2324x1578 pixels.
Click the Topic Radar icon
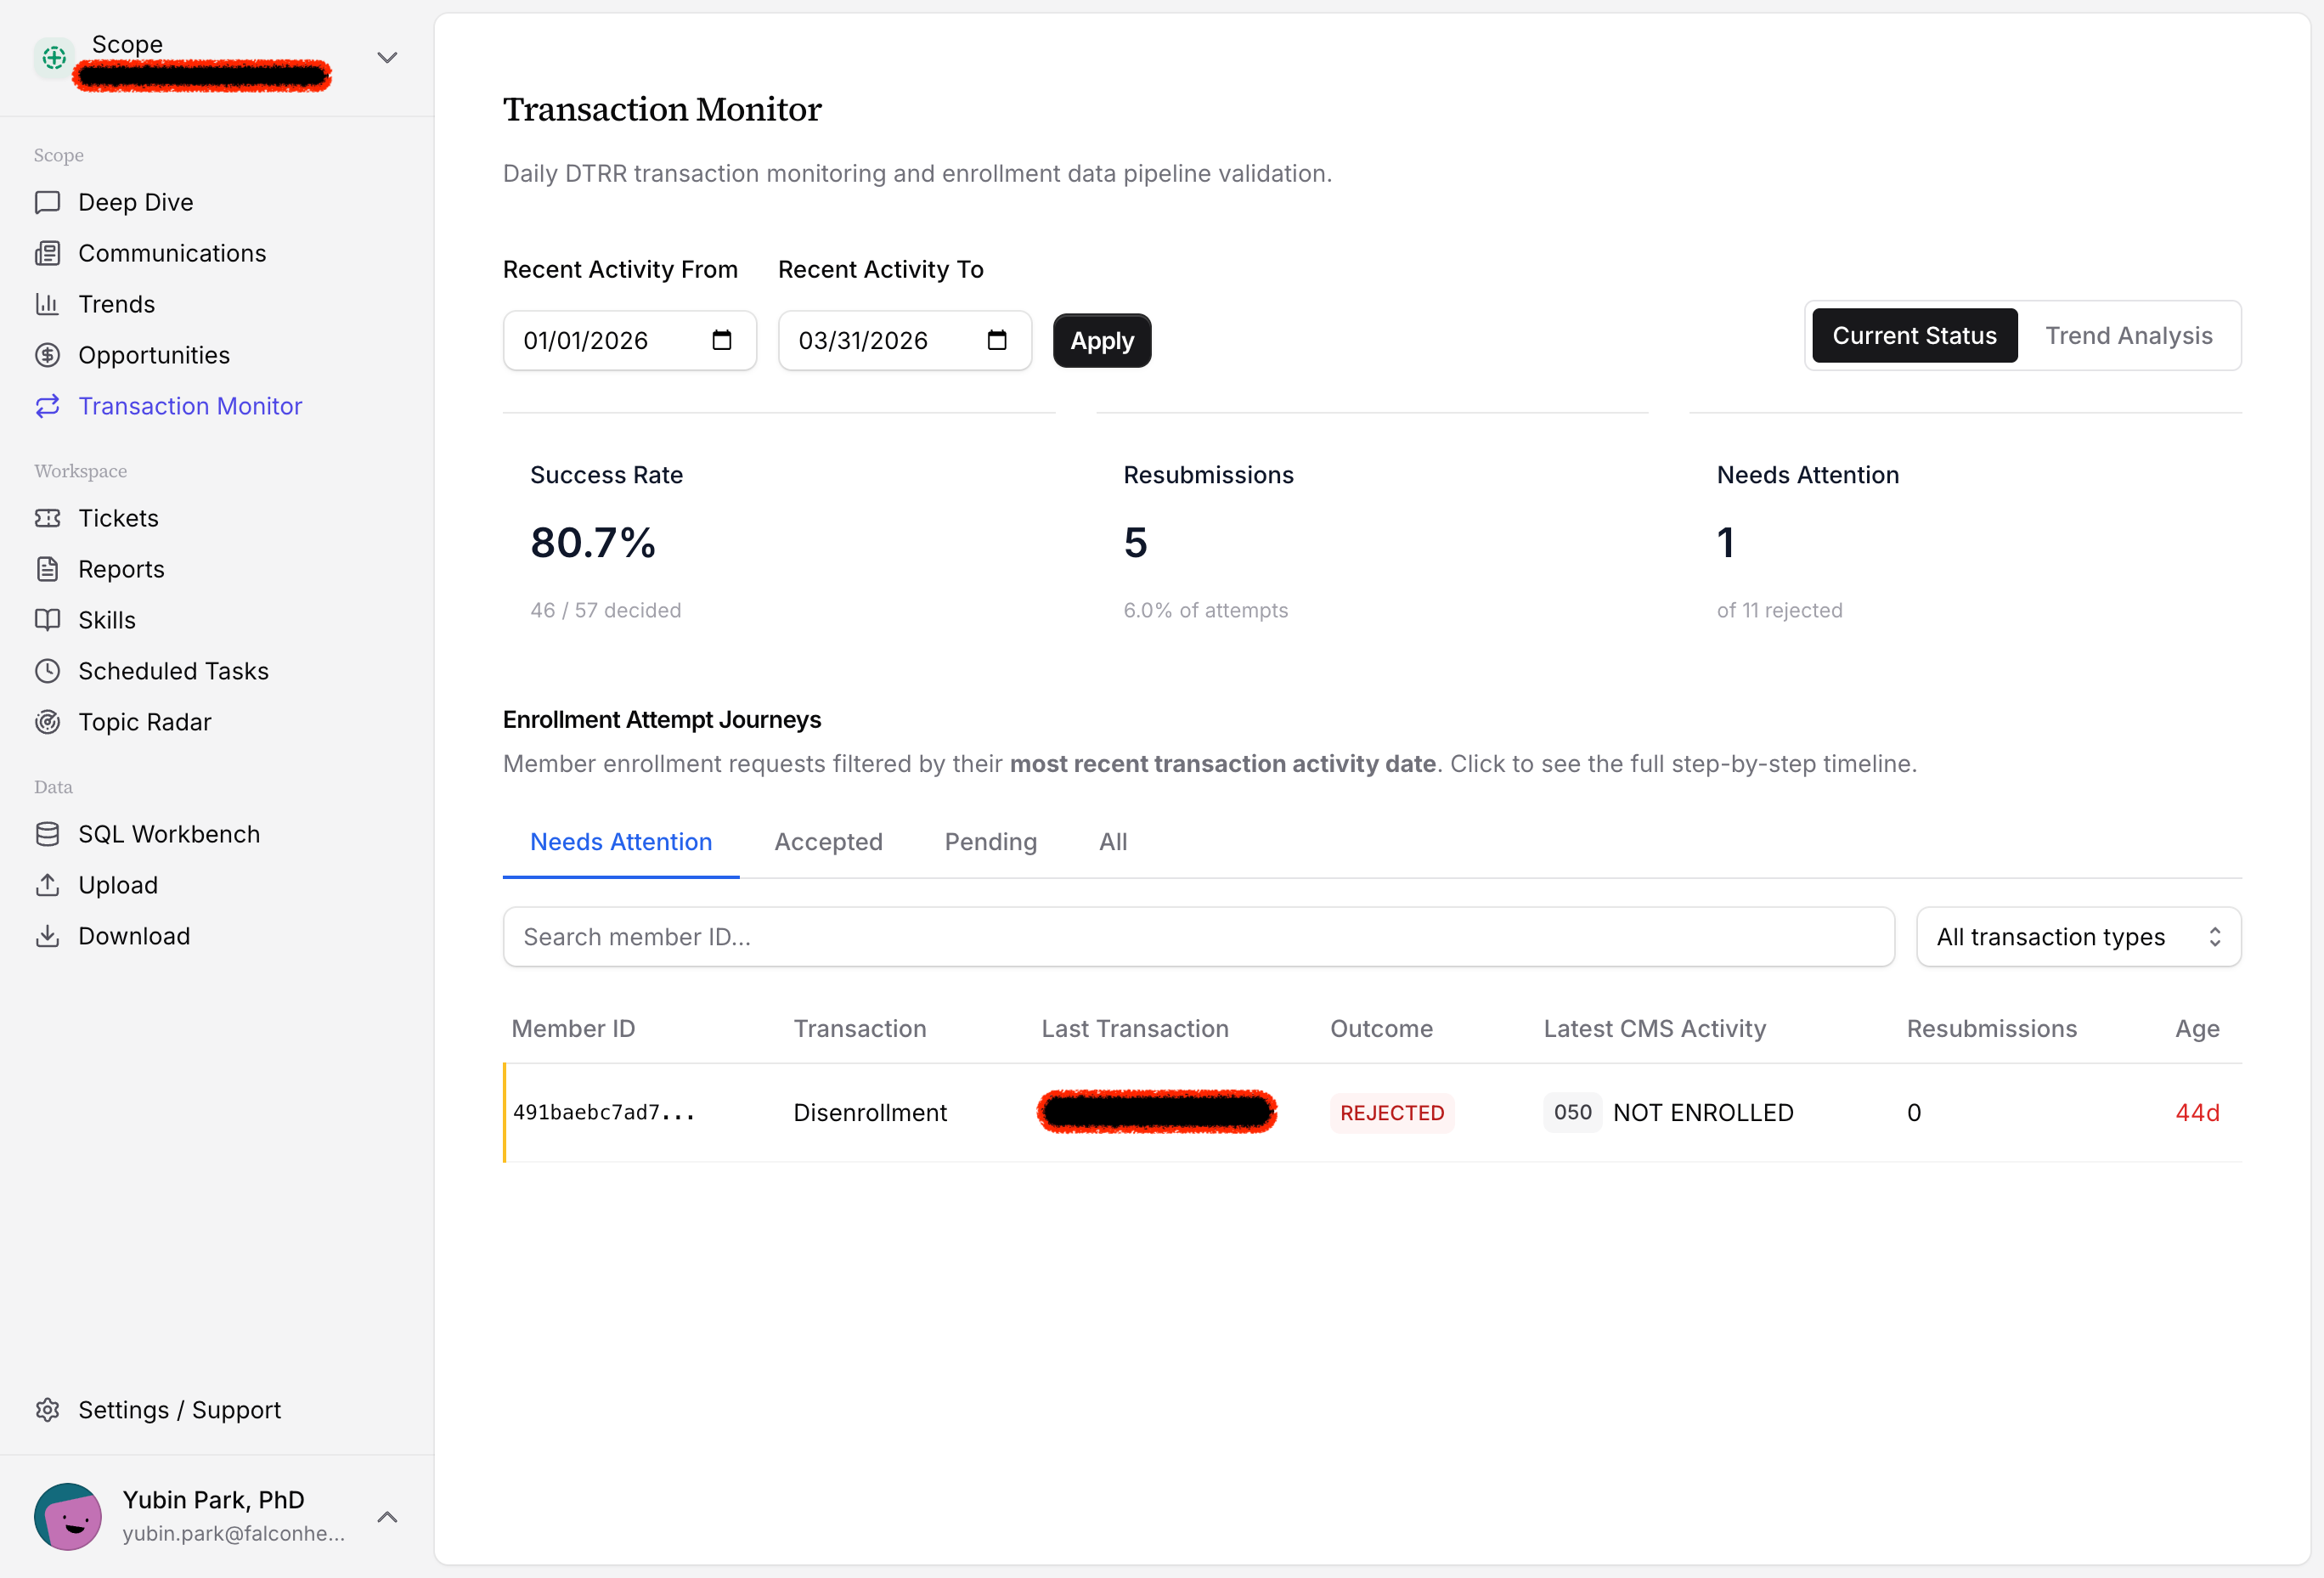[47, 722]
